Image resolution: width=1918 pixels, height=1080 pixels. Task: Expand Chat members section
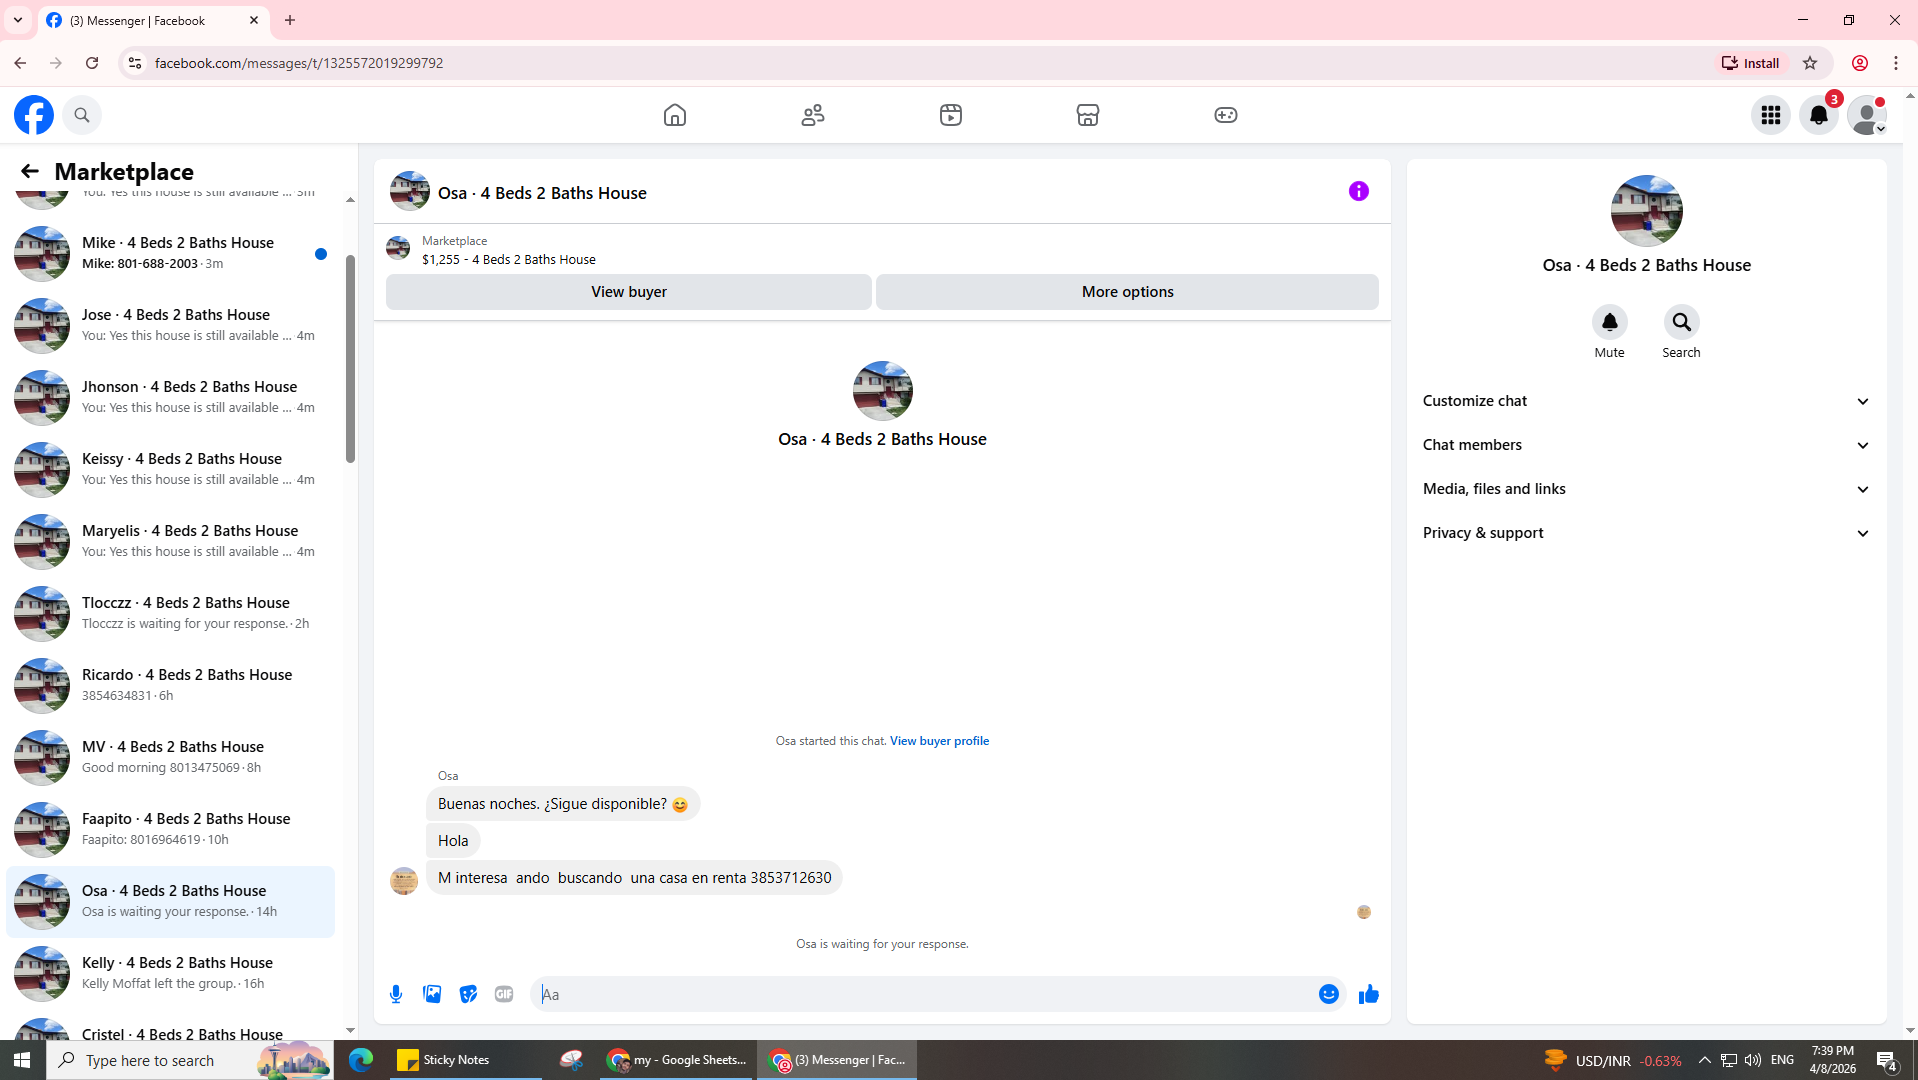click(x=1646, y=445)
